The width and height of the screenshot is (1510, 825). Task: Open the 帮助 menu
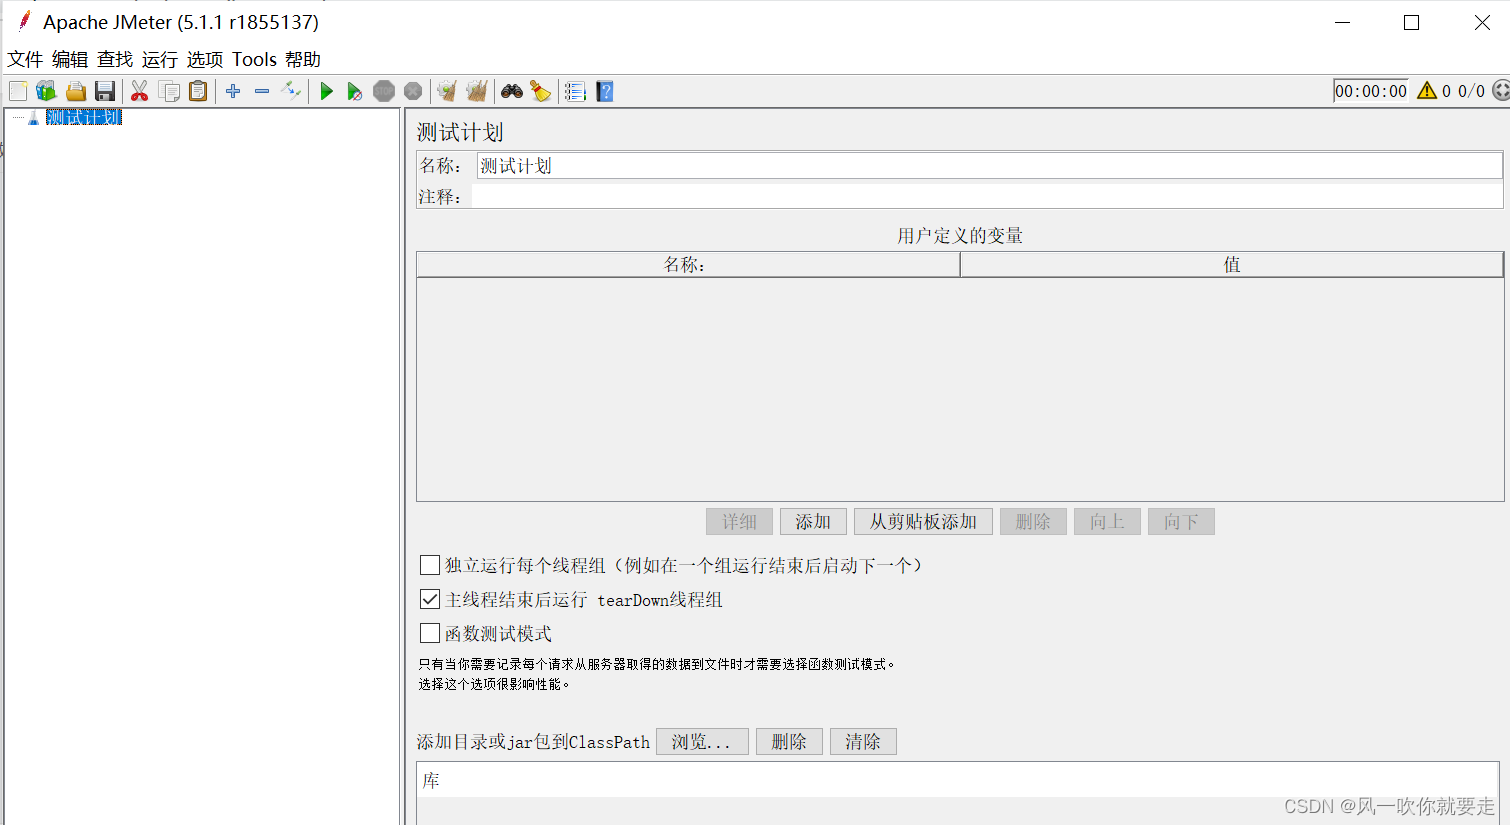coord(303,59)
